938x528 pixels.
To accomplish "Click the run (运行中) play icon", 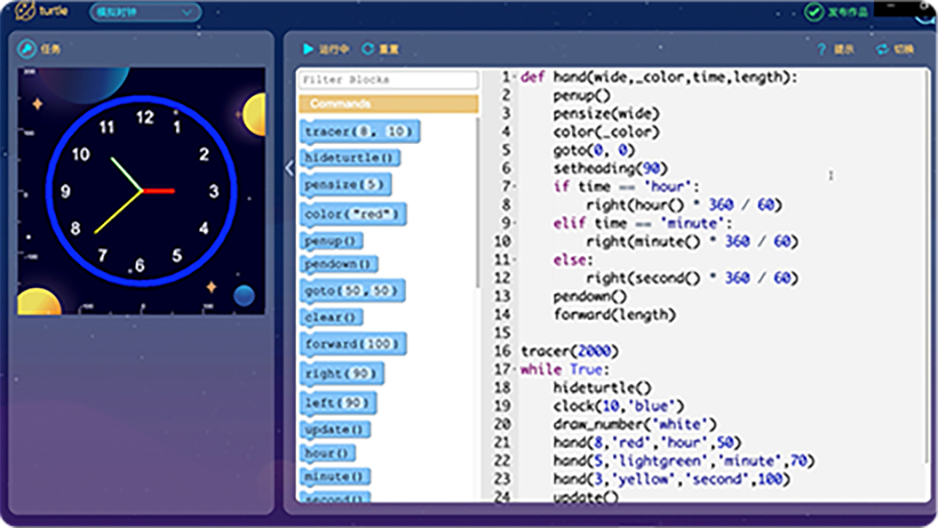I will [x=308, y=48].
